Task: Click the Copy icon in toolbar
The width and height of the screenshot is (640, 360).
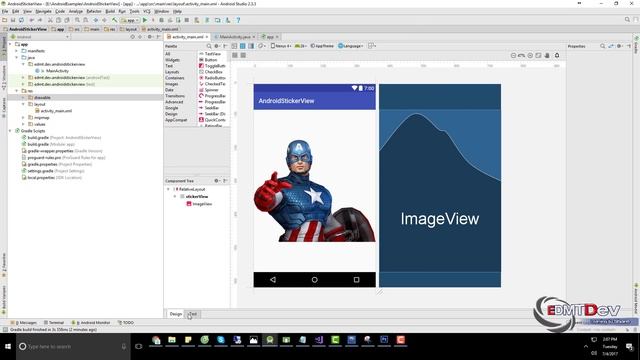Action: [58, 20]
